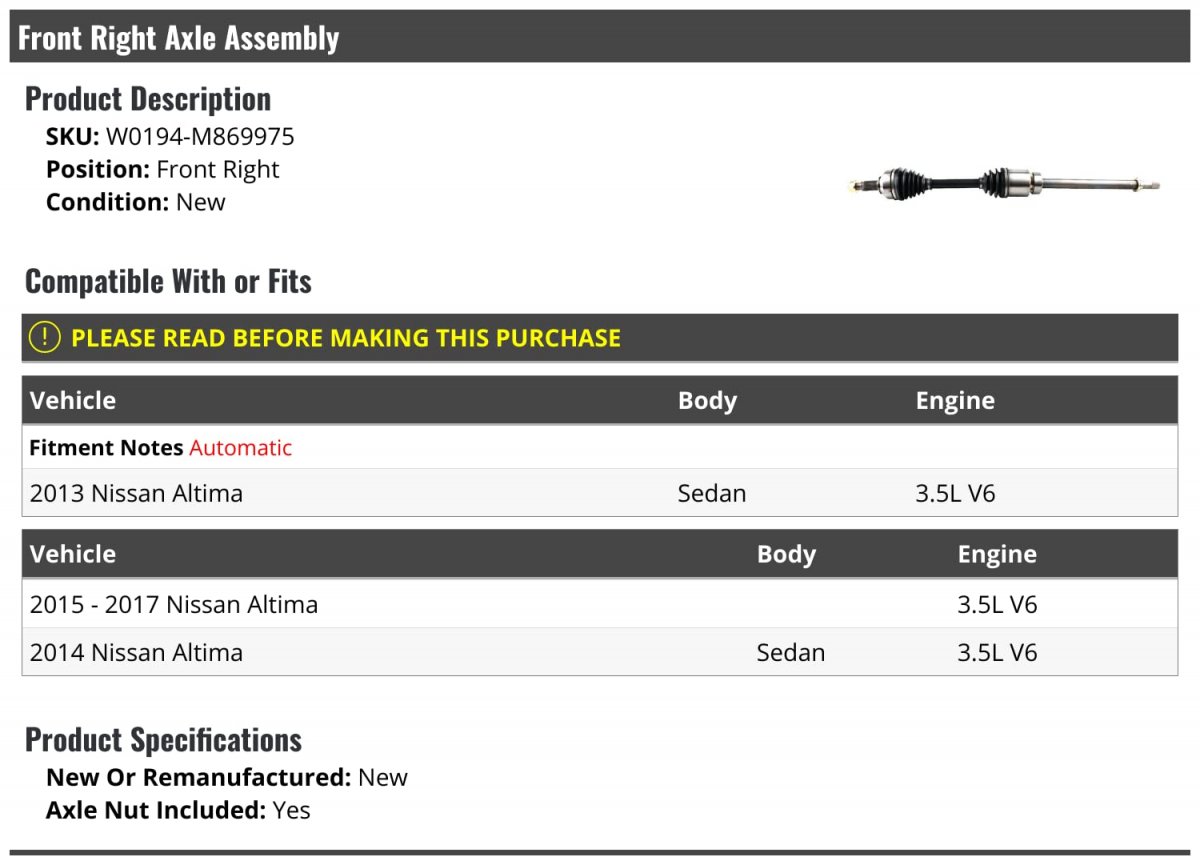Image resolution: width=1200 pixels, height=865 pixels.
Task: Click the 2014 Nissan Altima row
Action: click(x=600, y=652)
